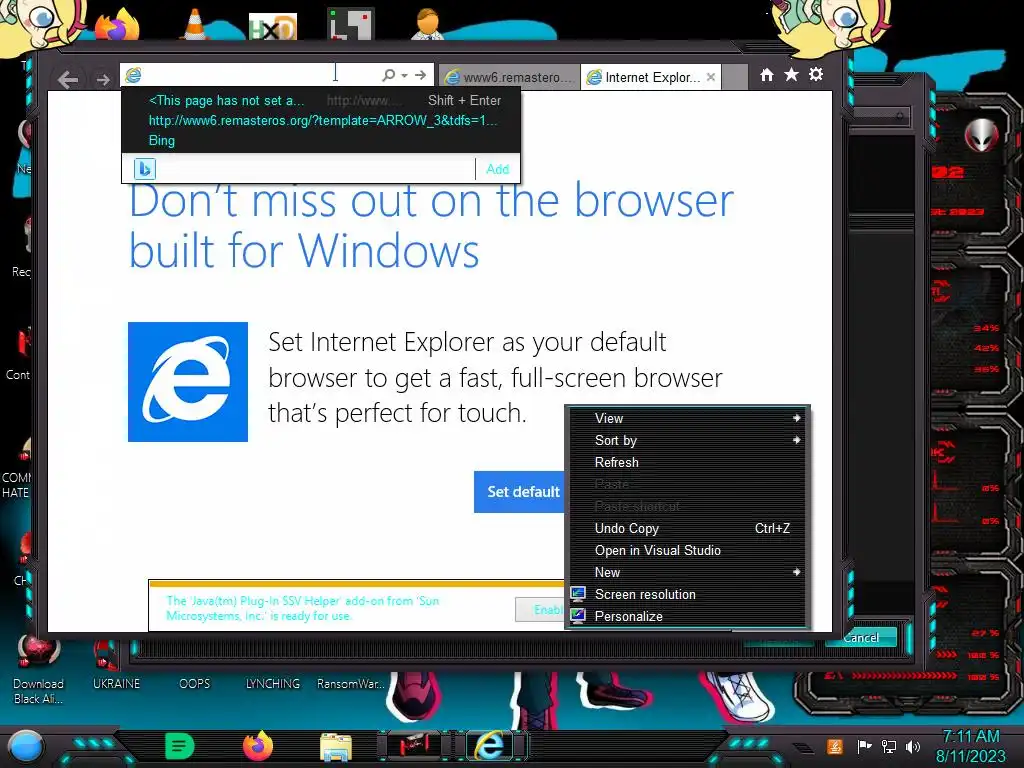Viewport: 1024px width, 768px height.
Task: Close the Internet Explorer tab
Action: [711, 77]
